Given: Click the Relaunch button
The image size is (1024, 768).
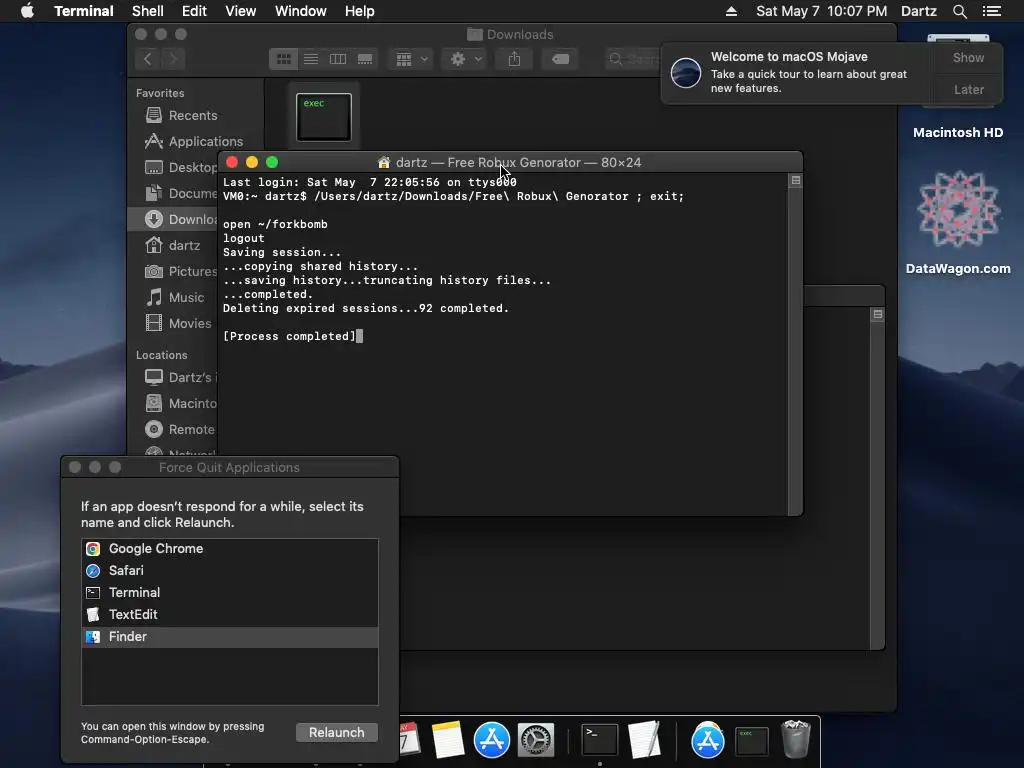Looking at the screenshot, I should point(336,733).
